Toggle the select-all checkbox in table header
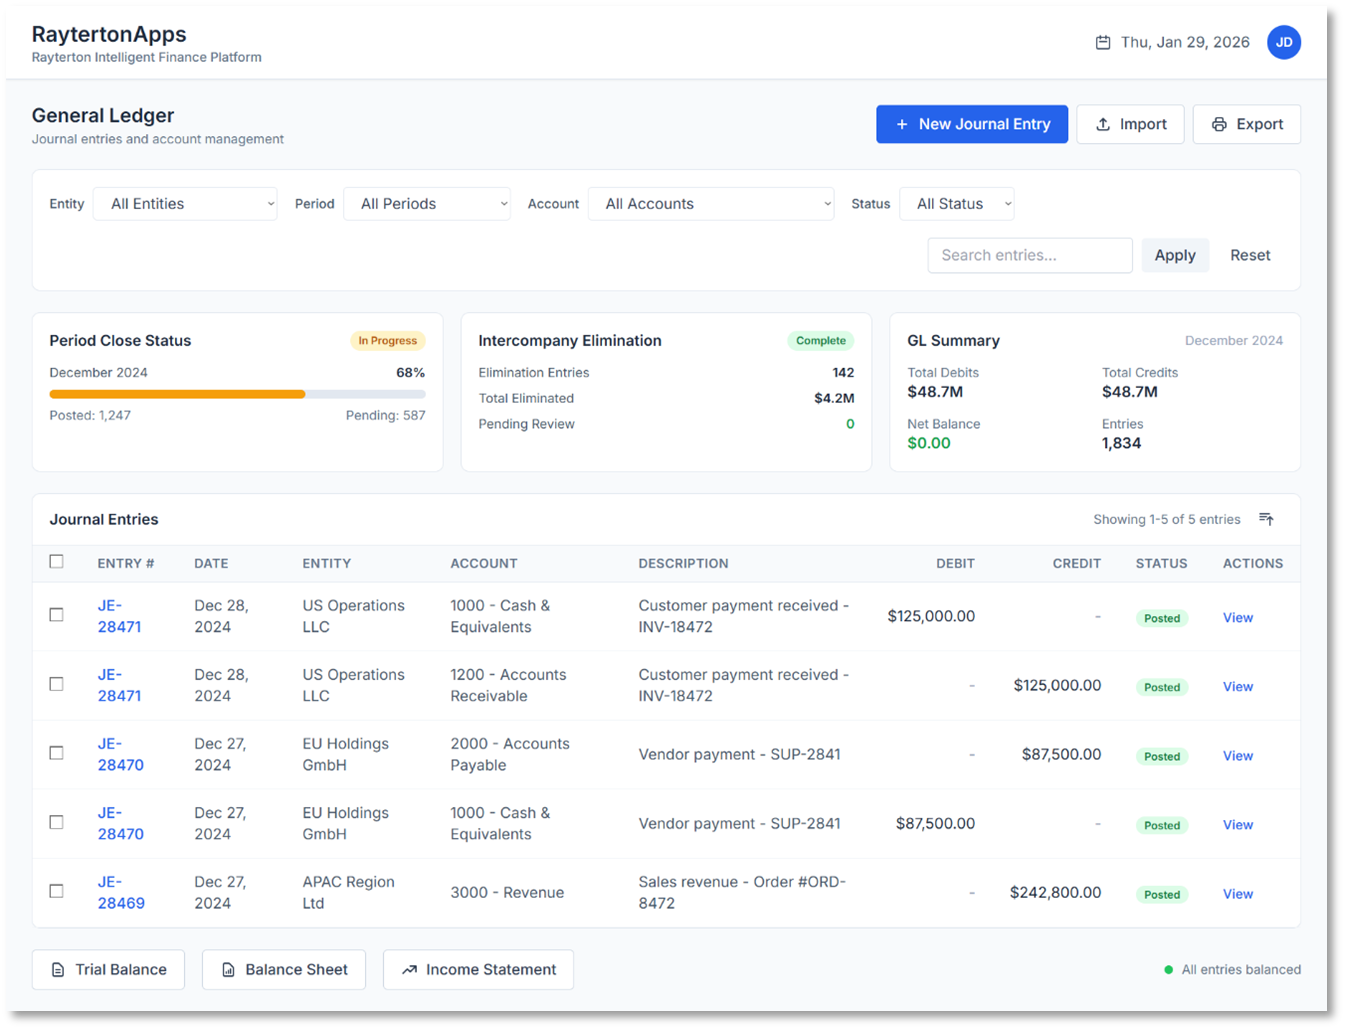 [57, 562]
